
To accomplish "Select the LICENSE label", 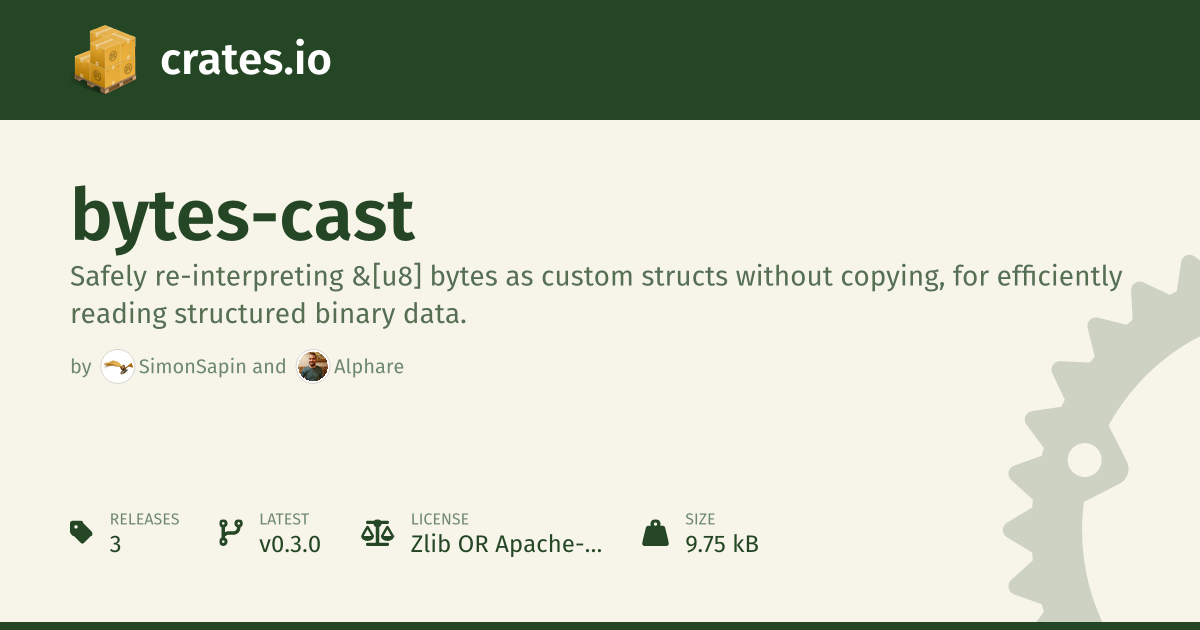I will point(440,519).
